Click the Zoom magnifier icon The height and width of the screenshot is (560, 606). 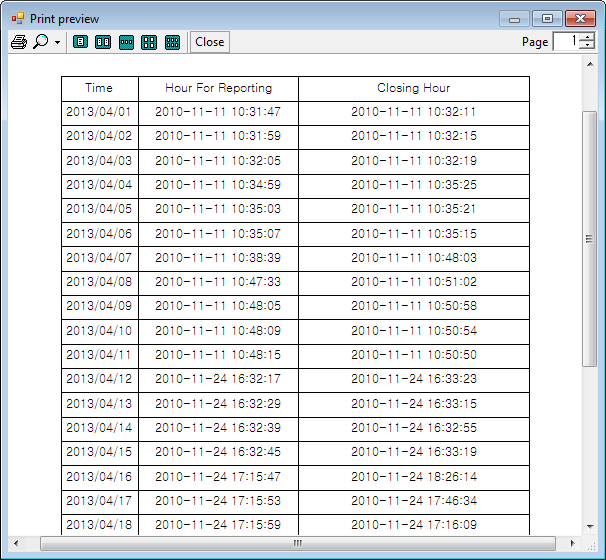41,42
